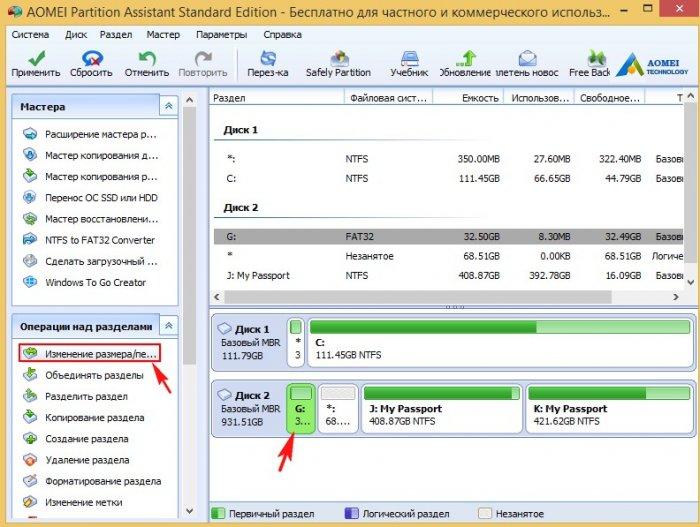Start Мастер копирования диска wizard
Image resolution: width=700 pixels, height=527 pixels.
coord(90,155)
